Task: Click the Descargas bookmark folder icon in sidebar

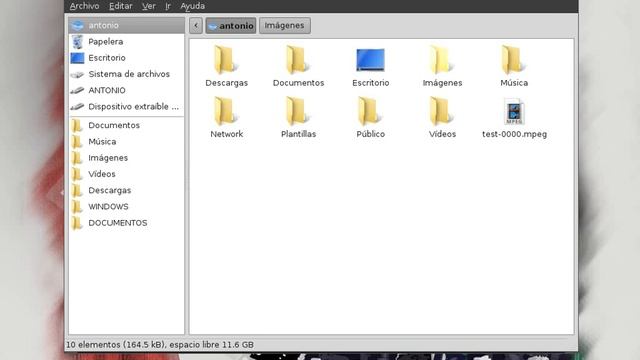Action: (x=77, y=190)
